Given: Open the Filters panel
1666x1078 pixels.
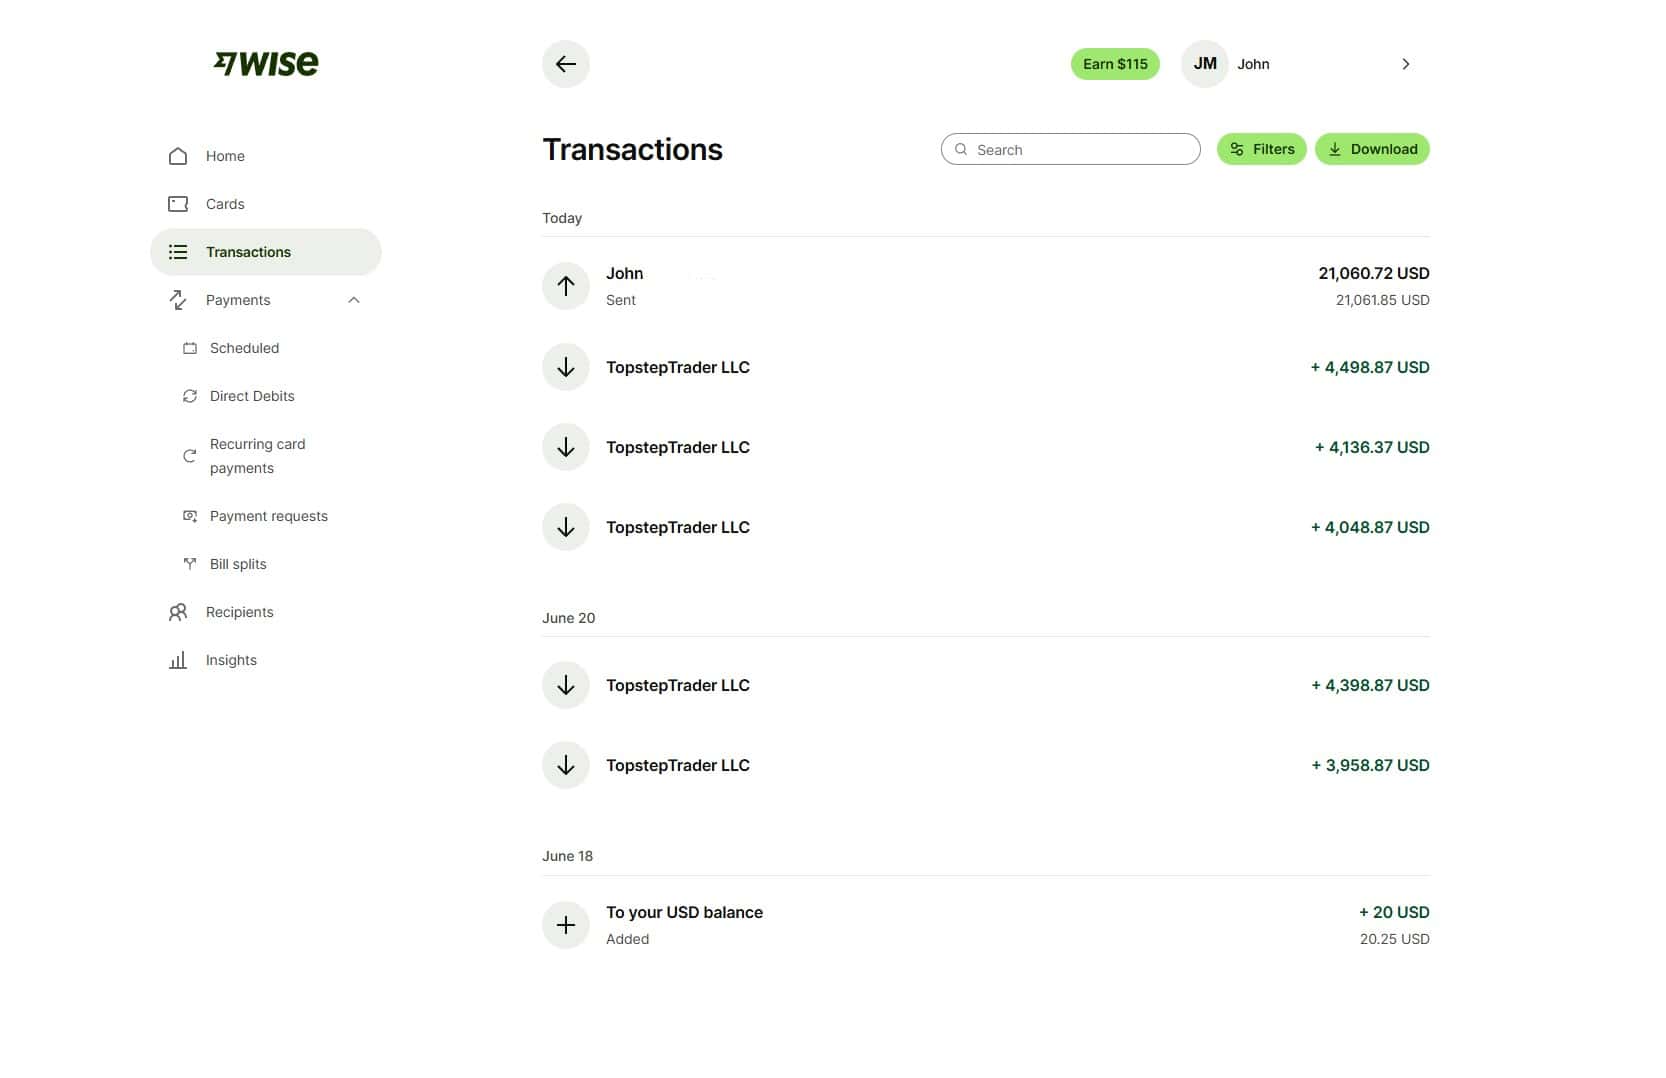Looking at the screenshot, I should coord(1262,149).
